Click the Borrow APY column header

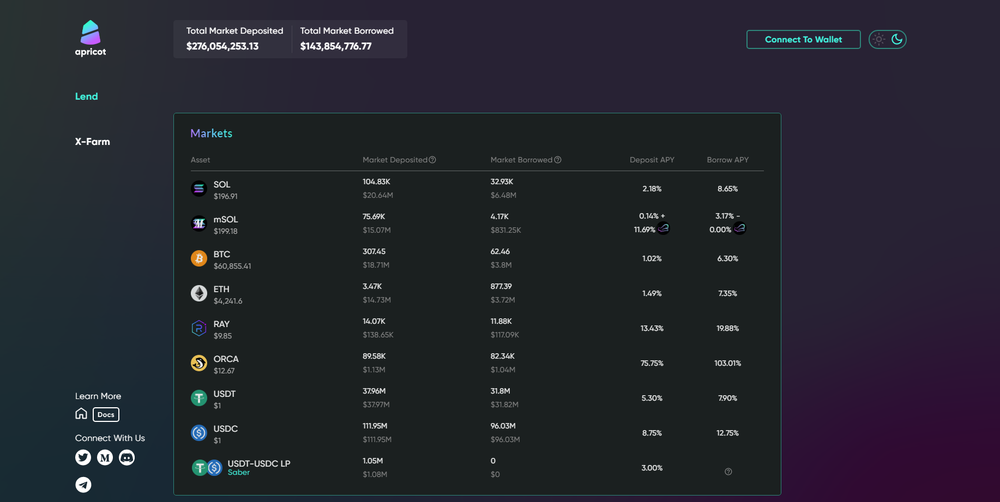[x=728, y=160]
